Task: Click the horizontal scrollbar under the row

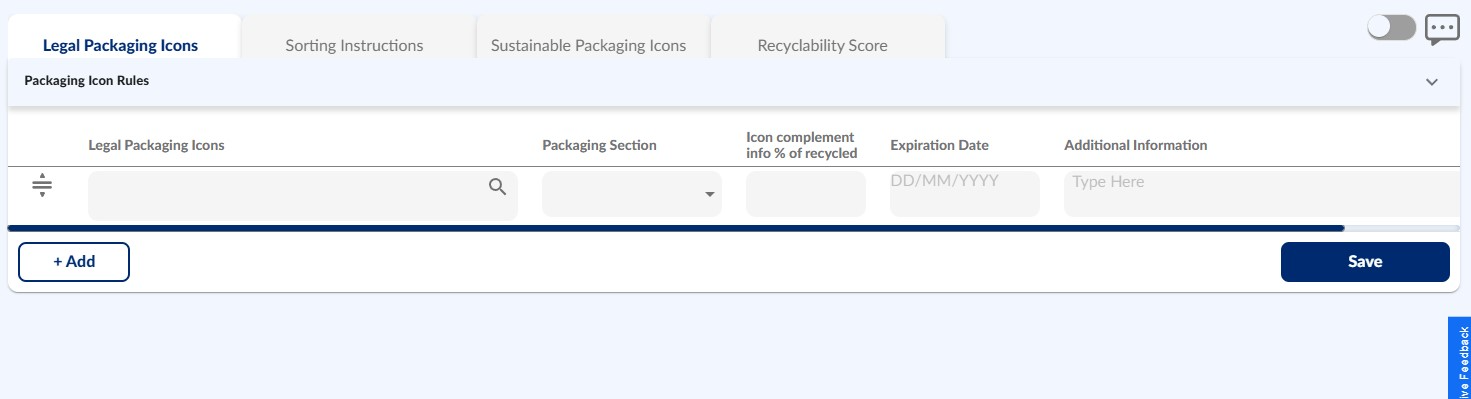Action: coord(675,228)
